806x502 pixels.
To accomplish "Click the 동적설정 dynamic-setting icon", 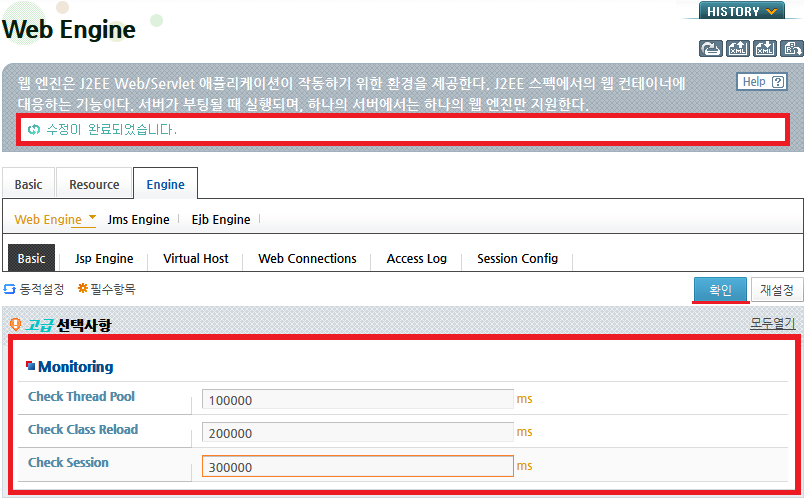I will click(10, 289).
